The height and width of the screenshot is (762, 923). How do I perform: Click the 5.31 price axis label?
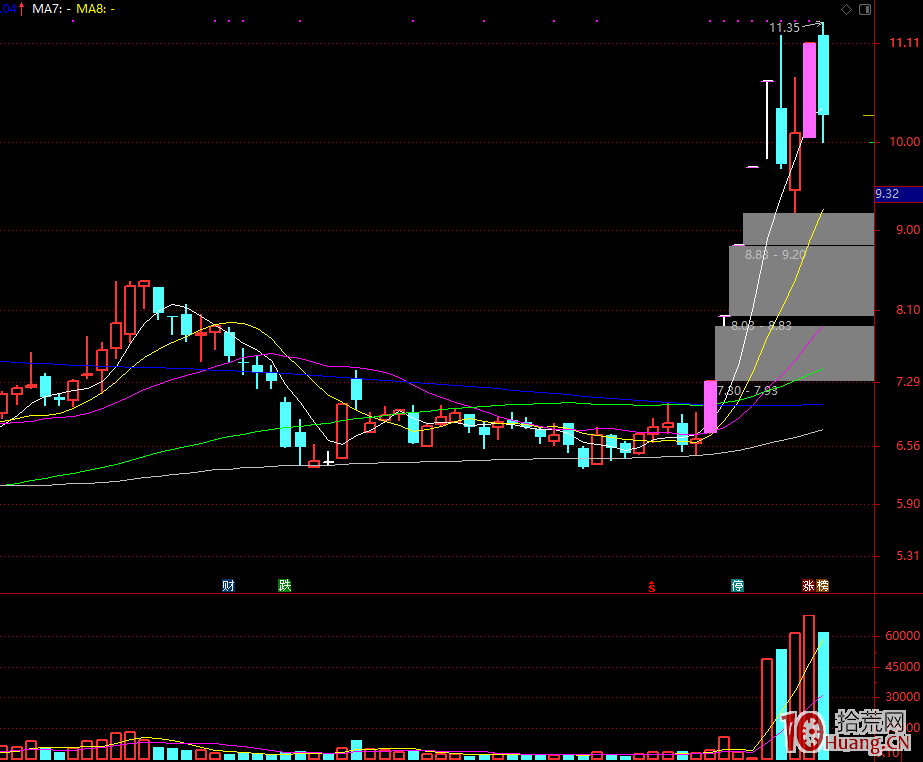click(908, 556)
